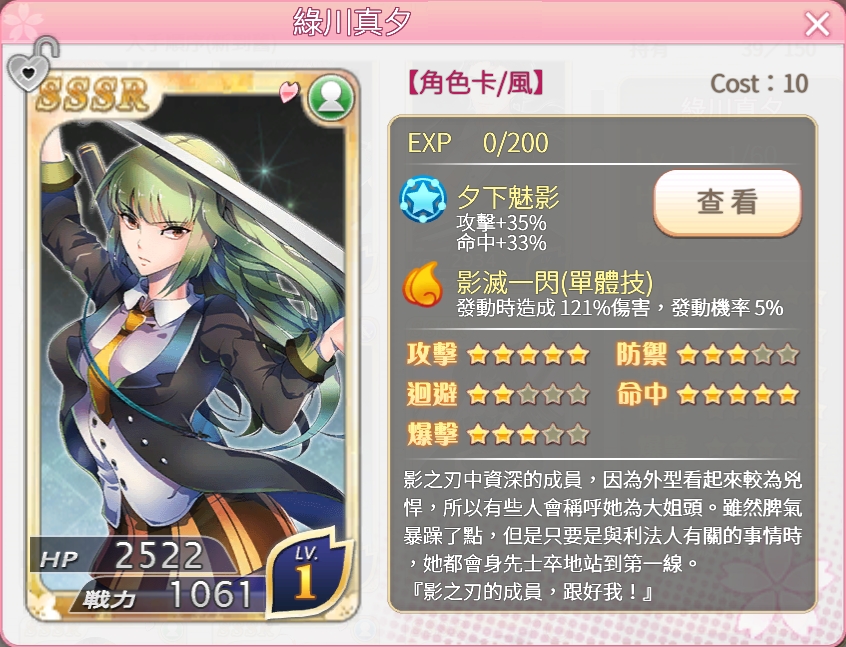This screenshot has width=846, height=647.
Task: Click the 爆擊 star rating
Action: 528,434
